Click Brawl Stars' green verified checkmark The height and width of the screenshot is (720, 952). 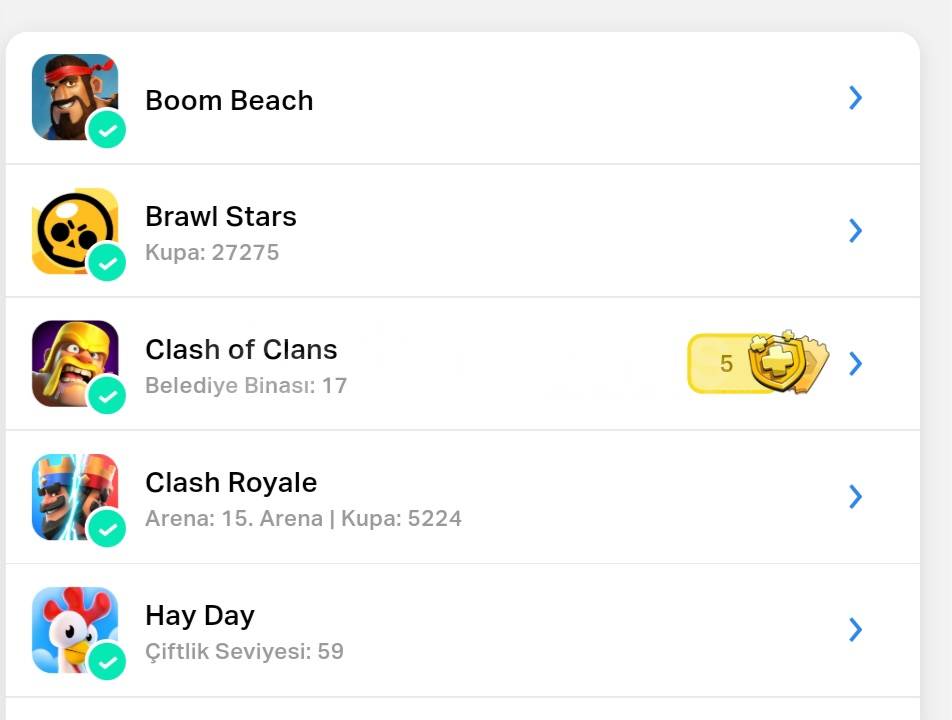coord(107,263)
